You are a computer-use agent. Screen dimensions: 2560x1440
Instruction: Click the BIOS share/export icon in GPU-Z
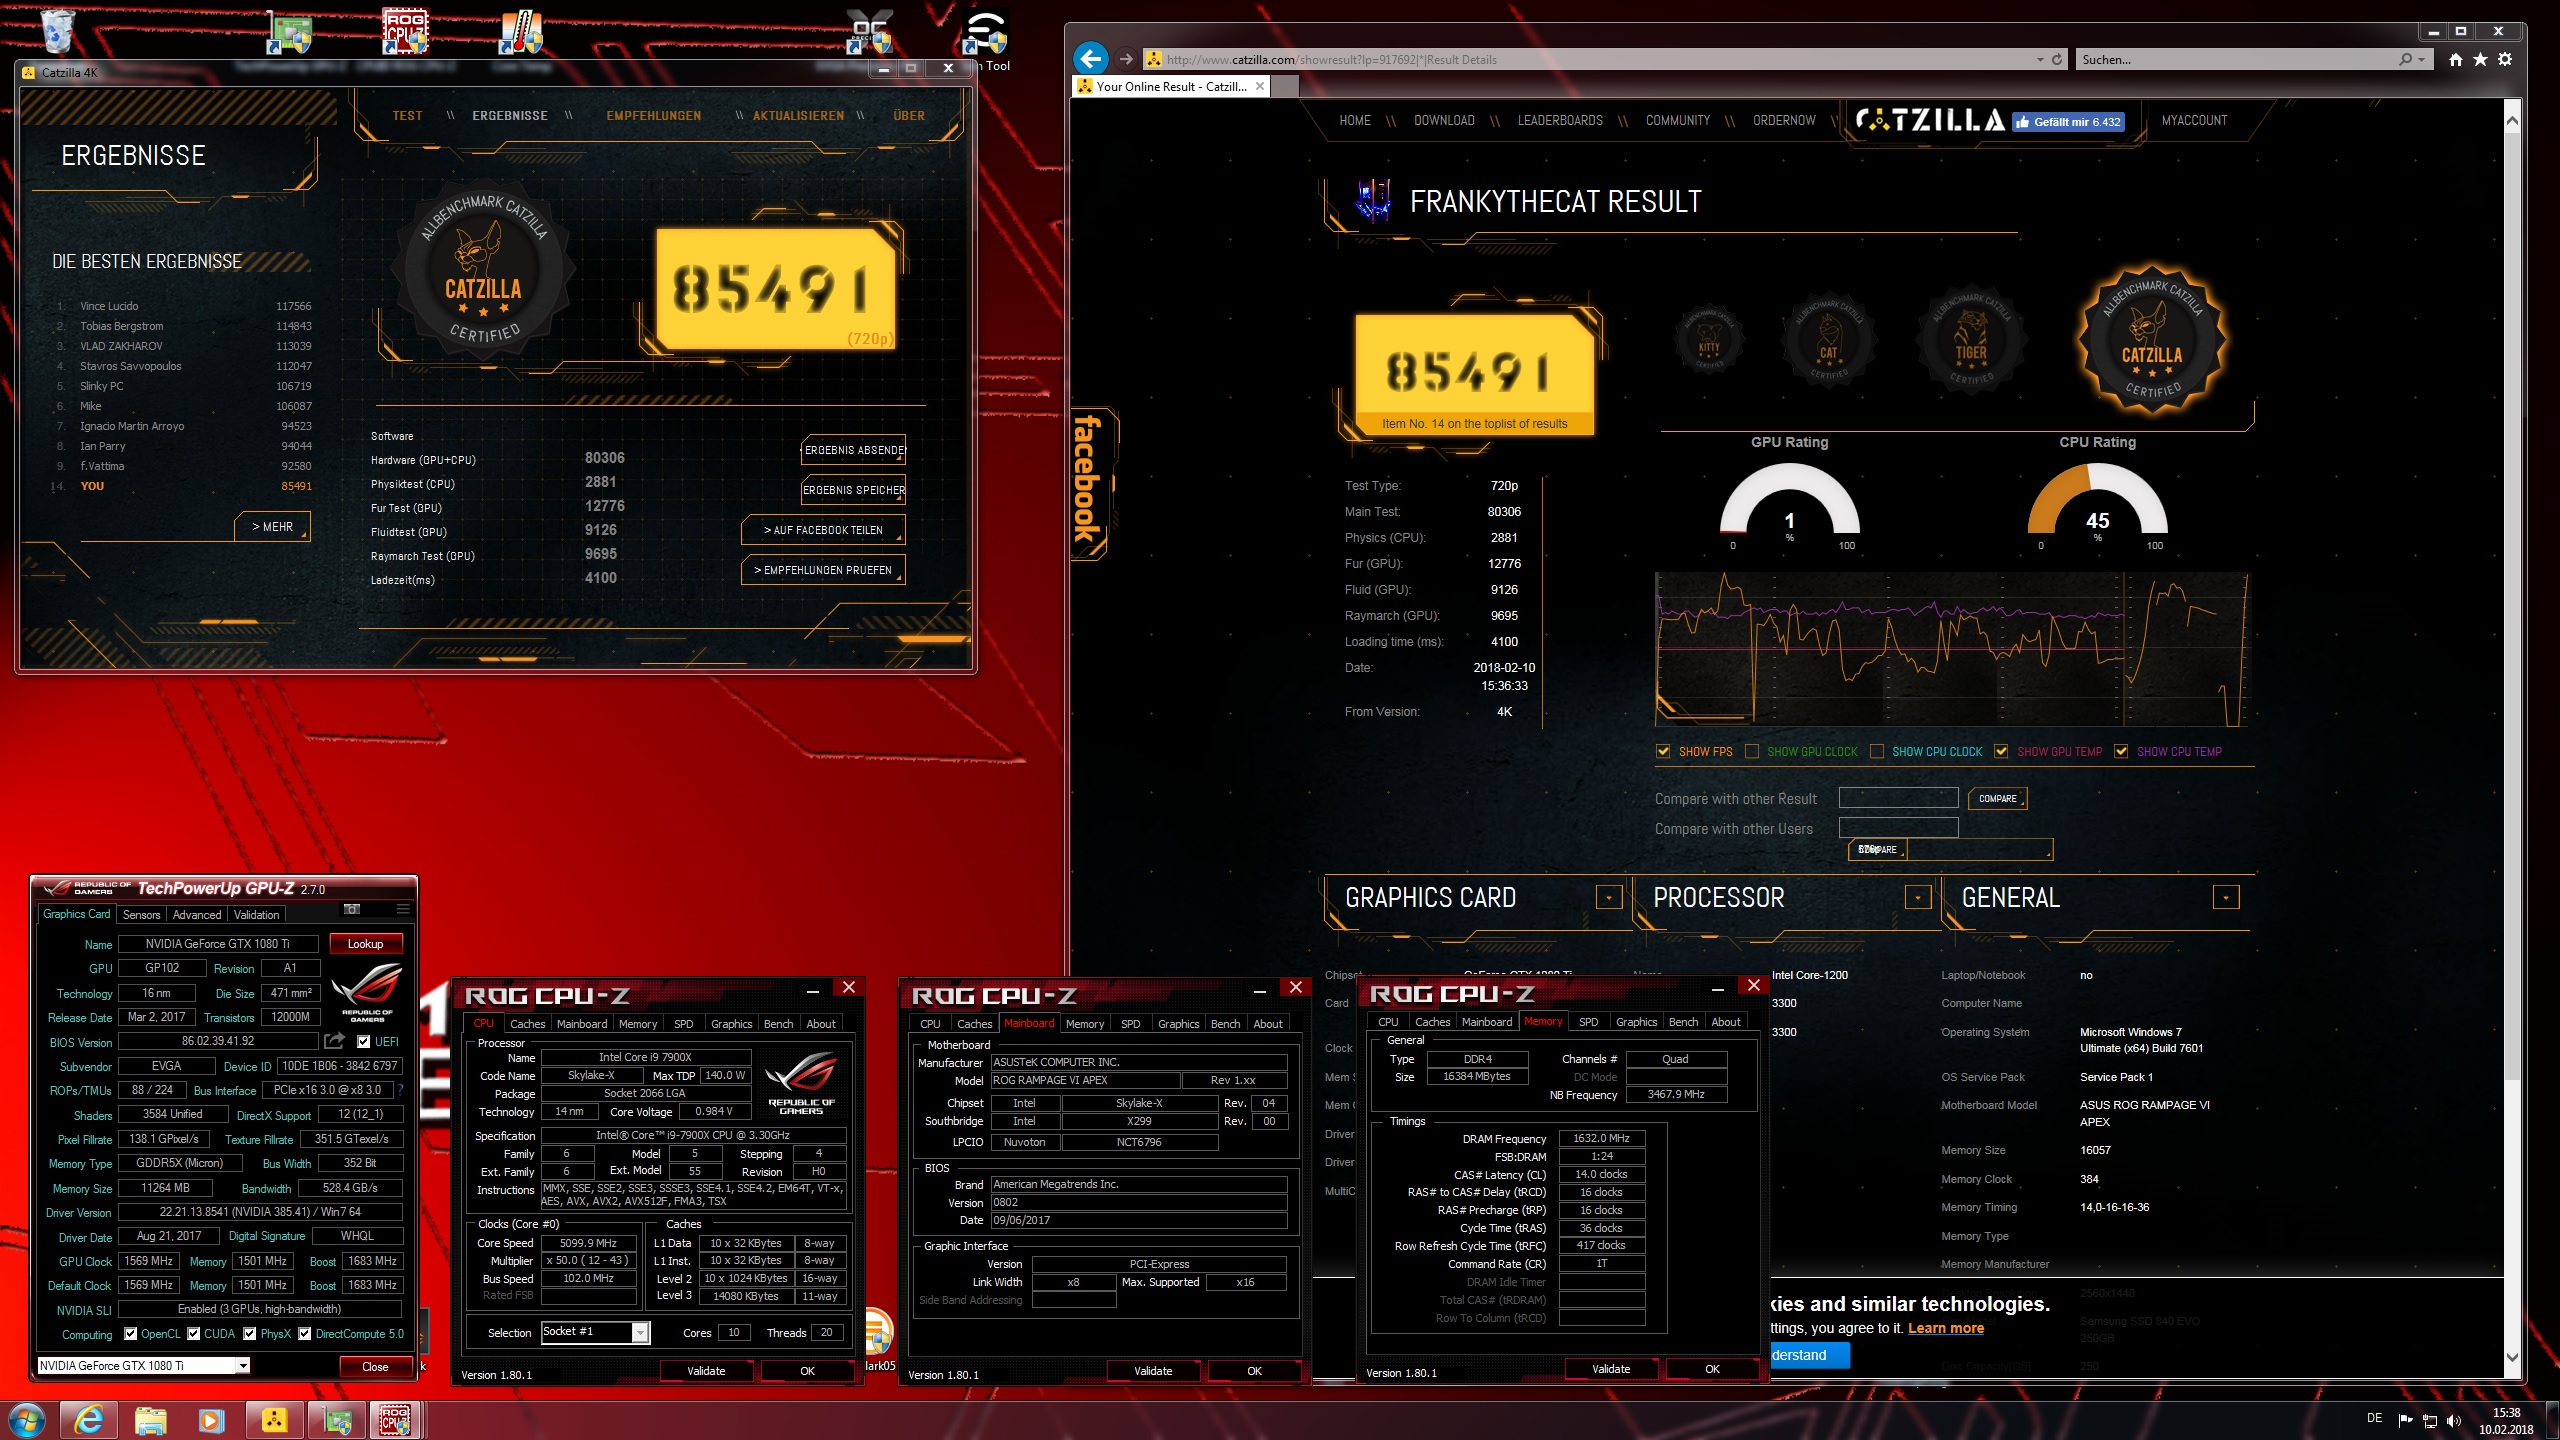click(334, 1041)
